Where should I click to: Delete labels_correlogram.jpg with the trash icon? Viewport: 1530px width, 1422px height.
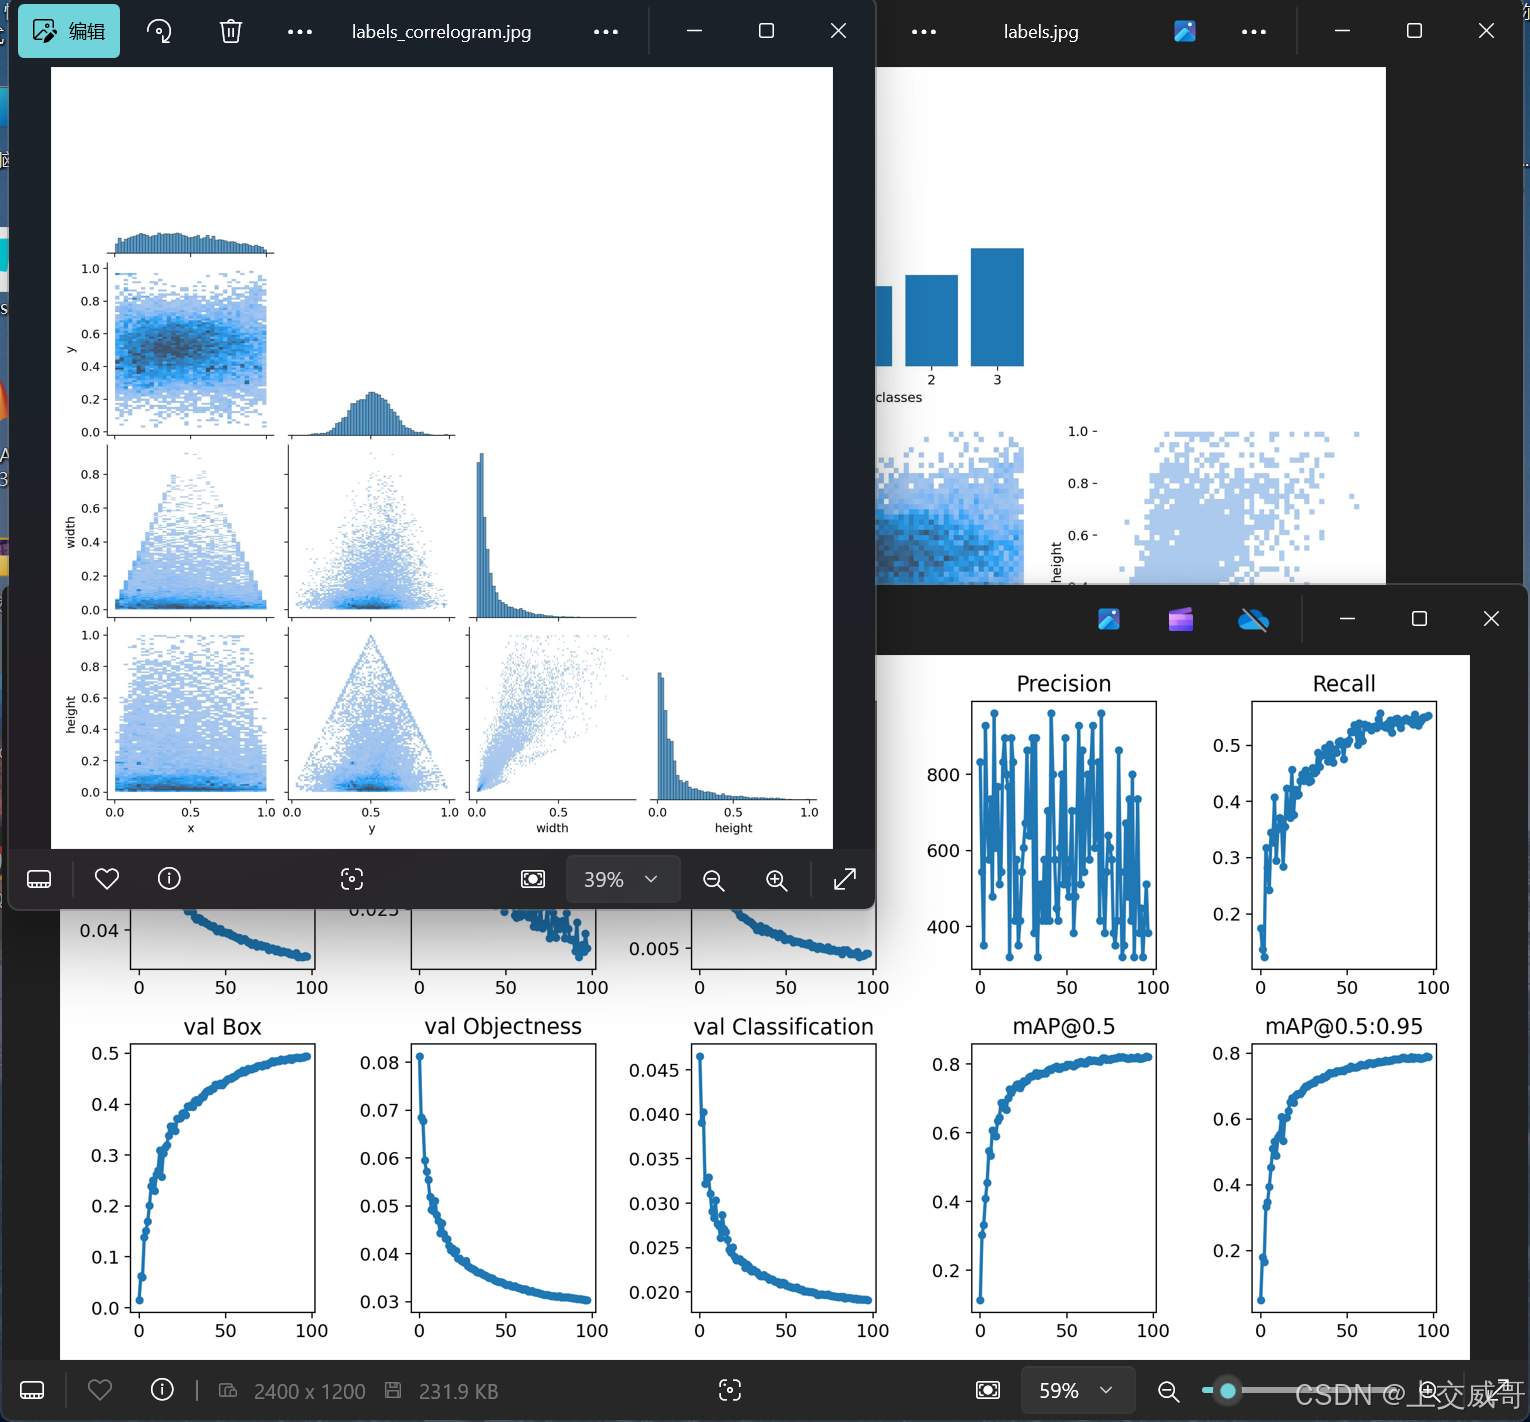[x=231, y=31]
